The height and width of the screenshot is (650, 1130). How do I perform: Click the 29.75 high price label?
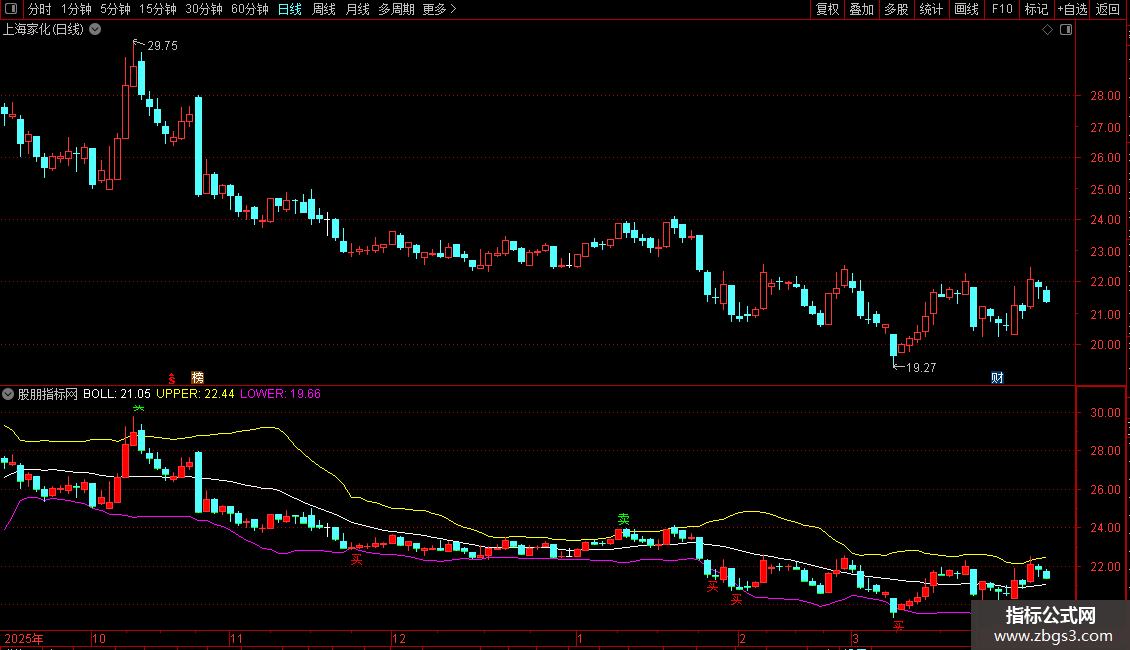(x=162, y=45)
